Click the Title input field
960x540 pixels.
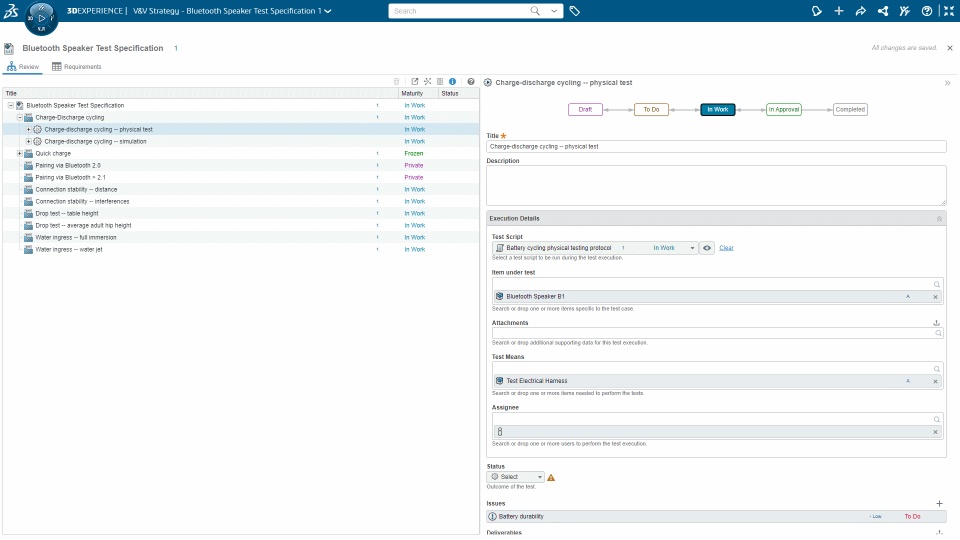click(716, 147)
